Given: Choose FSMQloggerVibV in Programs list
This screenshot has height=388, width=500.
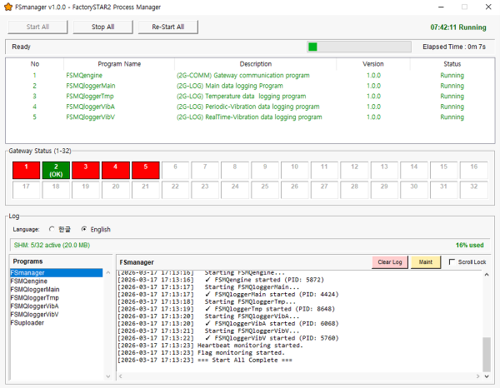Looking at the screenshot, I should [56, 314].
